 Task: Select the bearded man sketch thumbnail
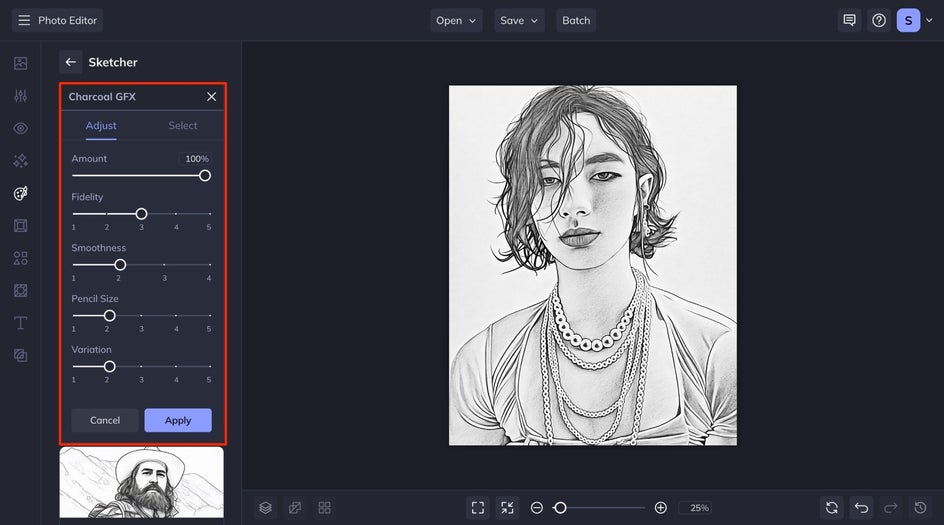pyautogui.click(x=141, y=482)
